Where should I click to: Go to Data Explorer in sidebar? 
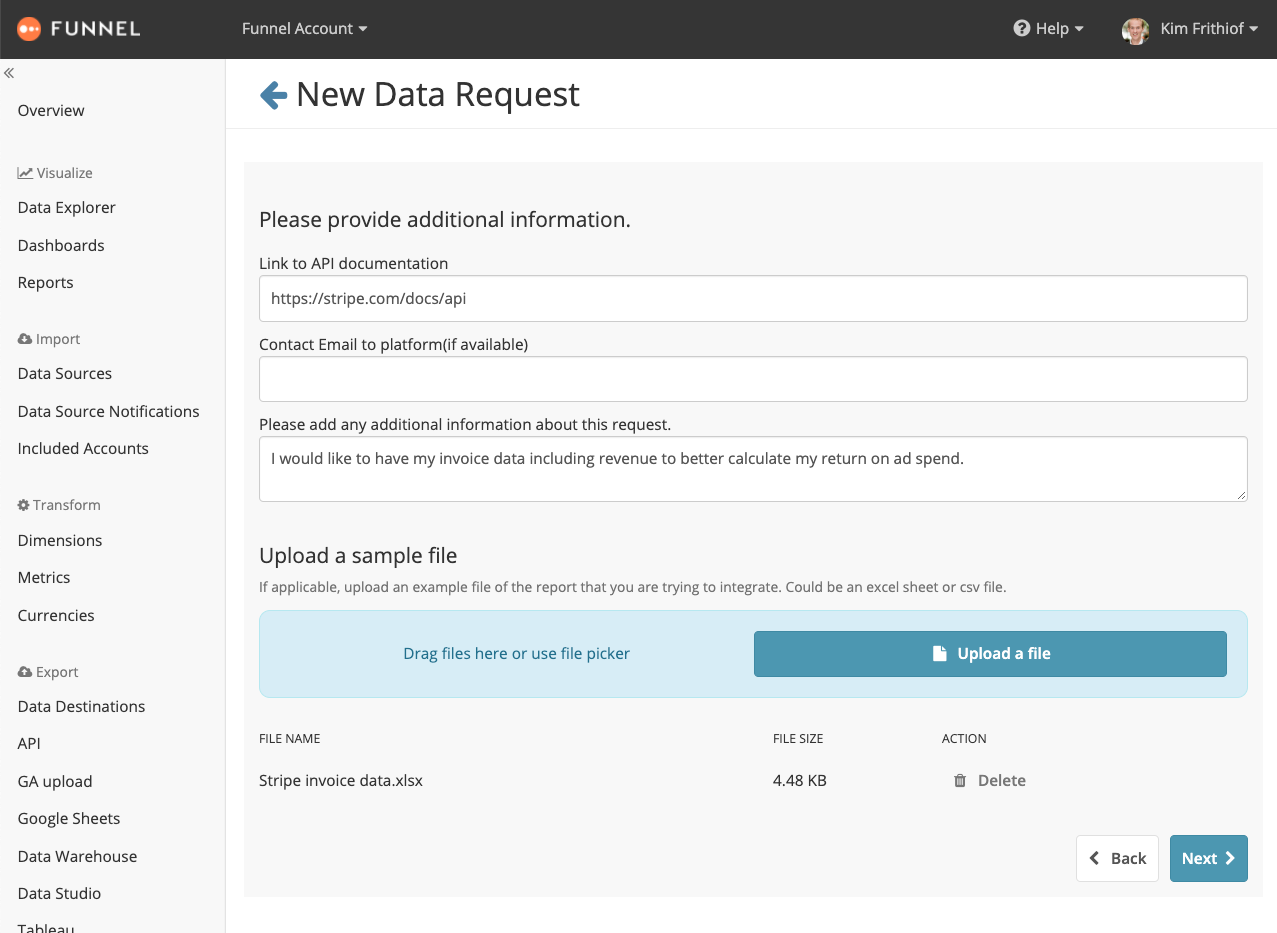point(67,208)
